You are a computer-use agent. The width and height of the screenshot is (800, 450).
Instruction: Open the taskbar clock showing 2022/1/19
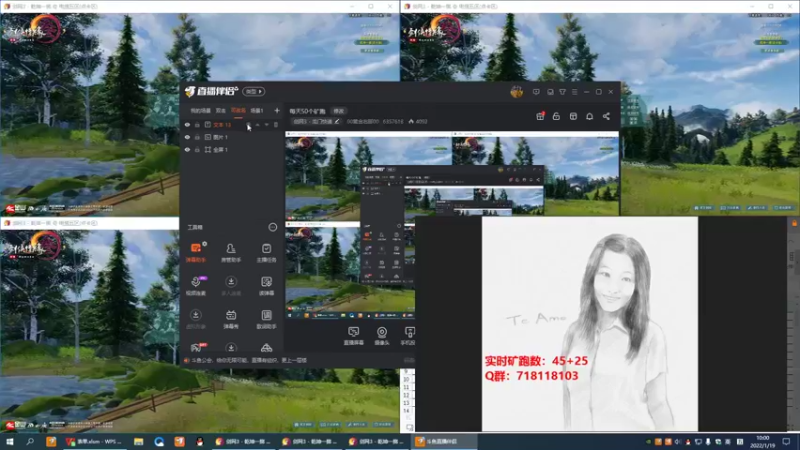coord(762,441)
